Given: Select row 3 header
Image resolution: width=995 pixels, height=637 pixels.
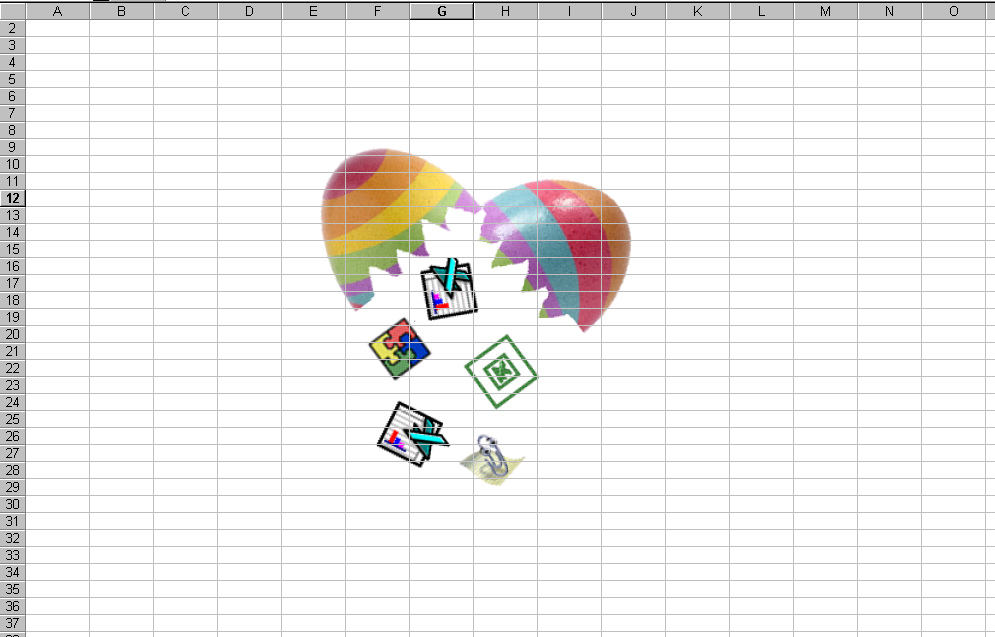Looking at the screenshot, I should tap(13, 46).
